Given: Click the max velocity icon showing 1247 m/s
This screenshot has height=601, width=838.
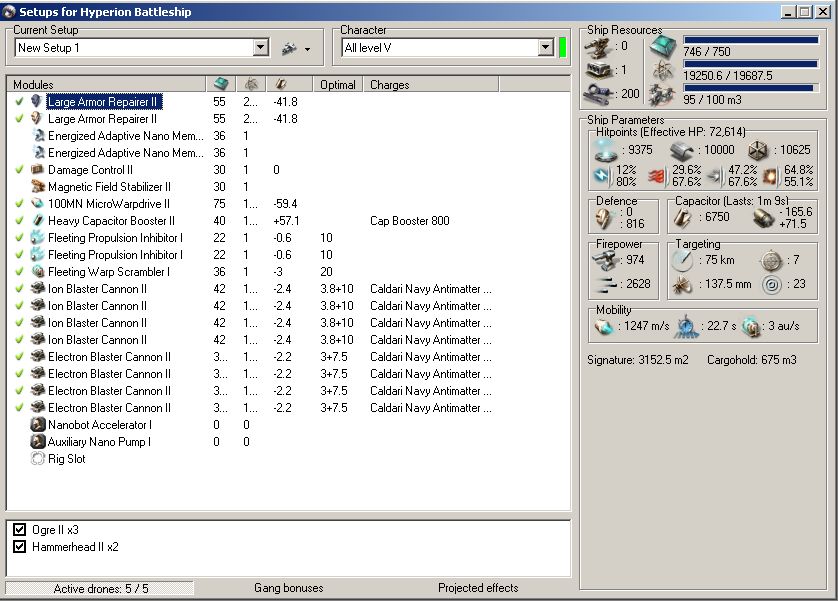Looking at the screenshot, I should coord(604,326).
